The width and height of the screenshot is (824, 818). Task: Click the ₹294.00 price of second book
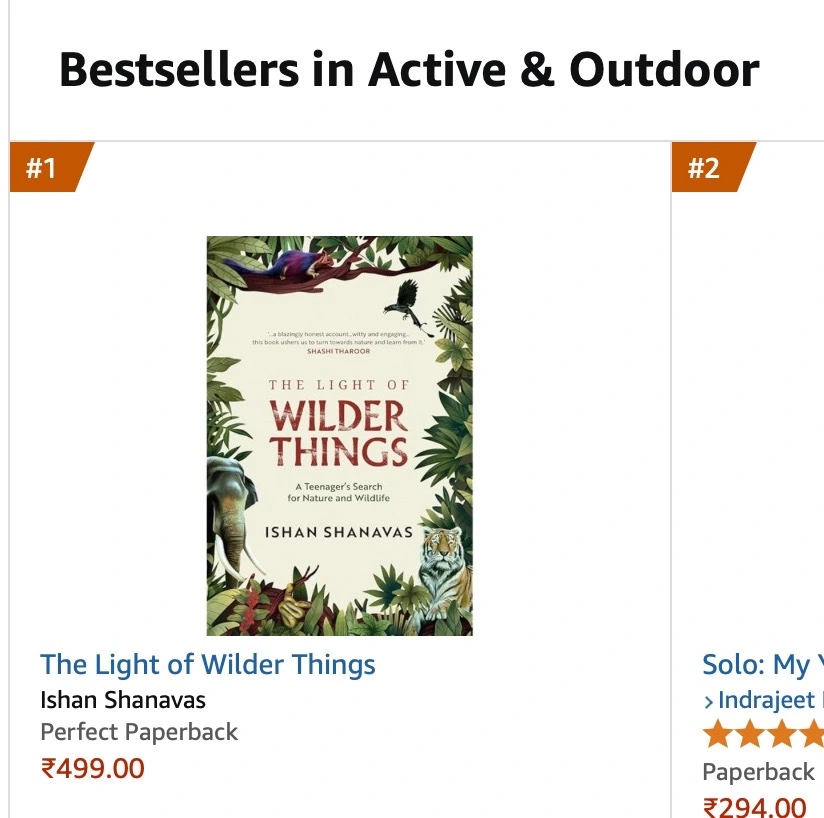coord(754,806)
